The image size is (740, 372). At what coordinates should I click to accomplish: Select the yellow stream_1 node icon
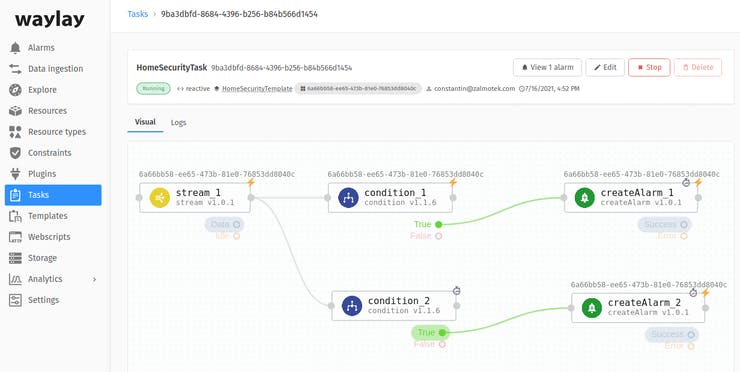pos(160,197)
